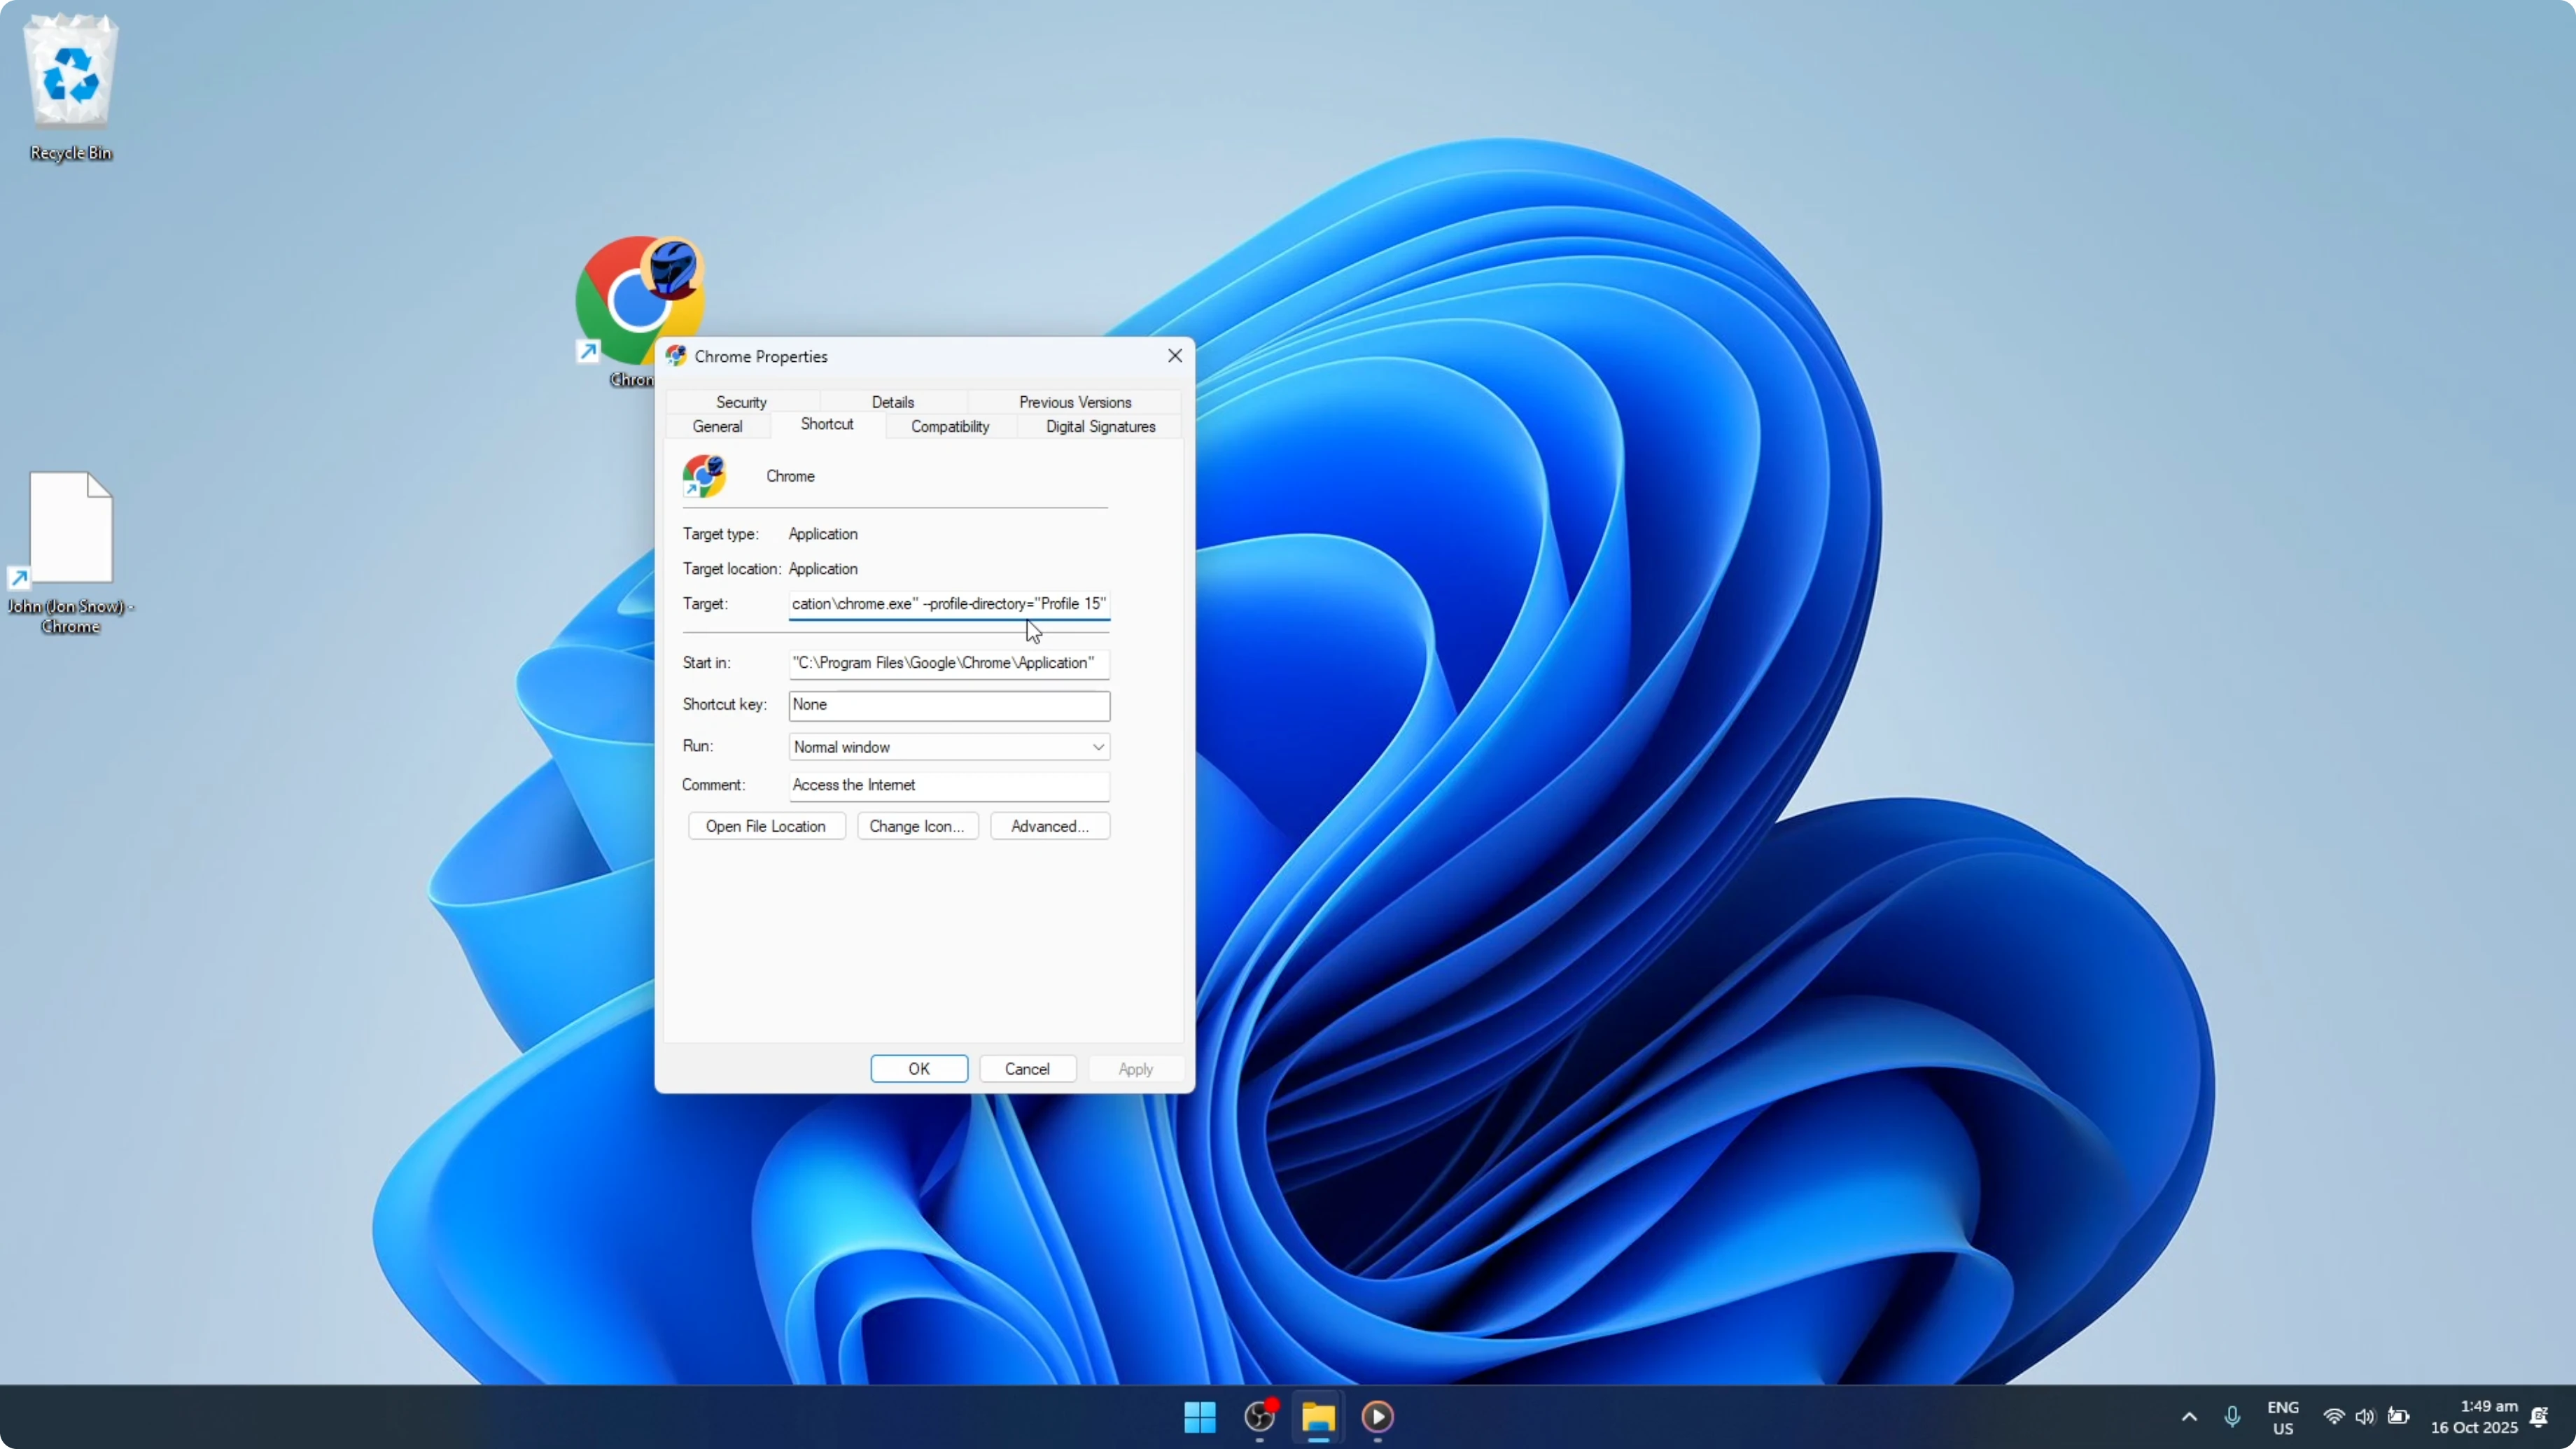The height and width of the screenshot is (1449, 2576).
Task: Open Advanced shortcut properties
Action: 1049,825
